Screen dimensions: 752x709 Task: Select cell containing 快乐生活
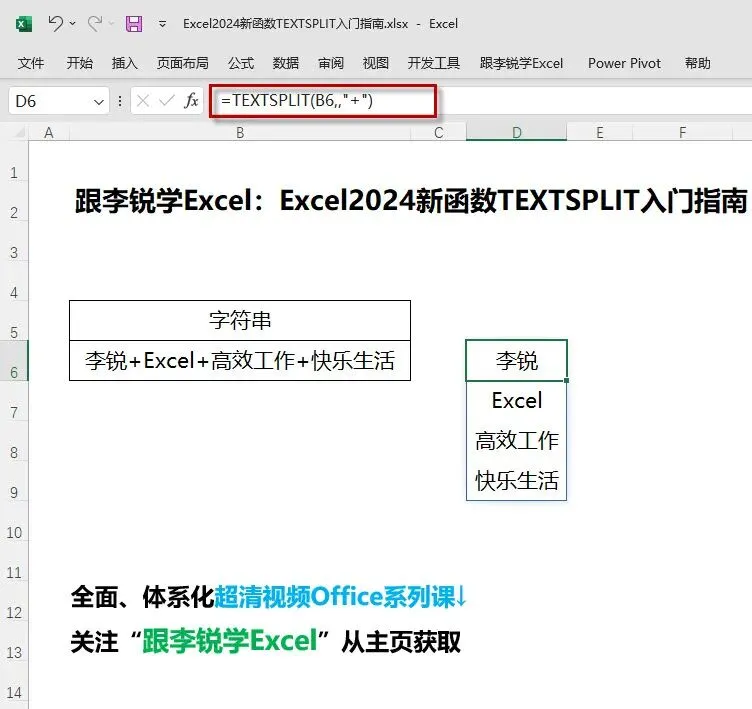517,480
